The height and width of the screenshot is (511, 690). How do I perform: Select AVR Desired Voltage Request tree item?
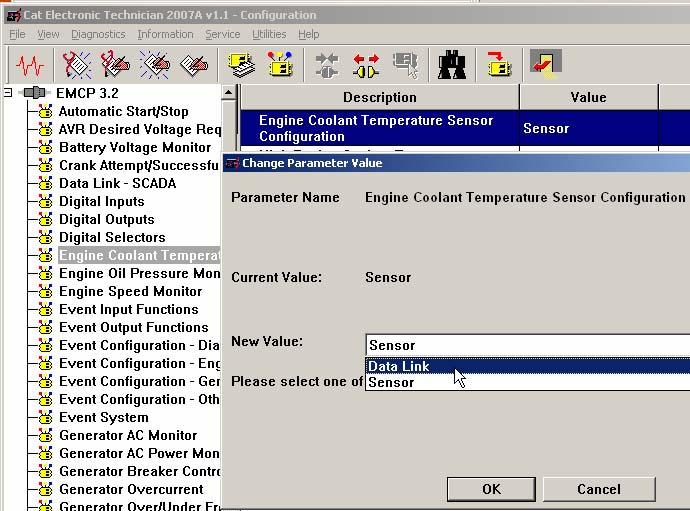(139, 129)
